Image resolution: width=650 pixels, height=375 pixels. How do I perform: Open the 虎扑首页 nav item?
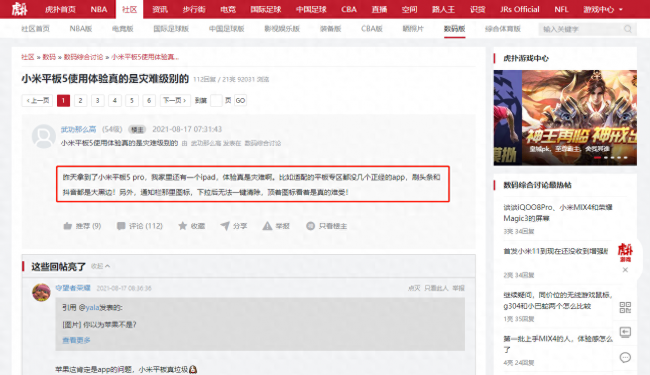pyautogui.click(x=60, y=9)
